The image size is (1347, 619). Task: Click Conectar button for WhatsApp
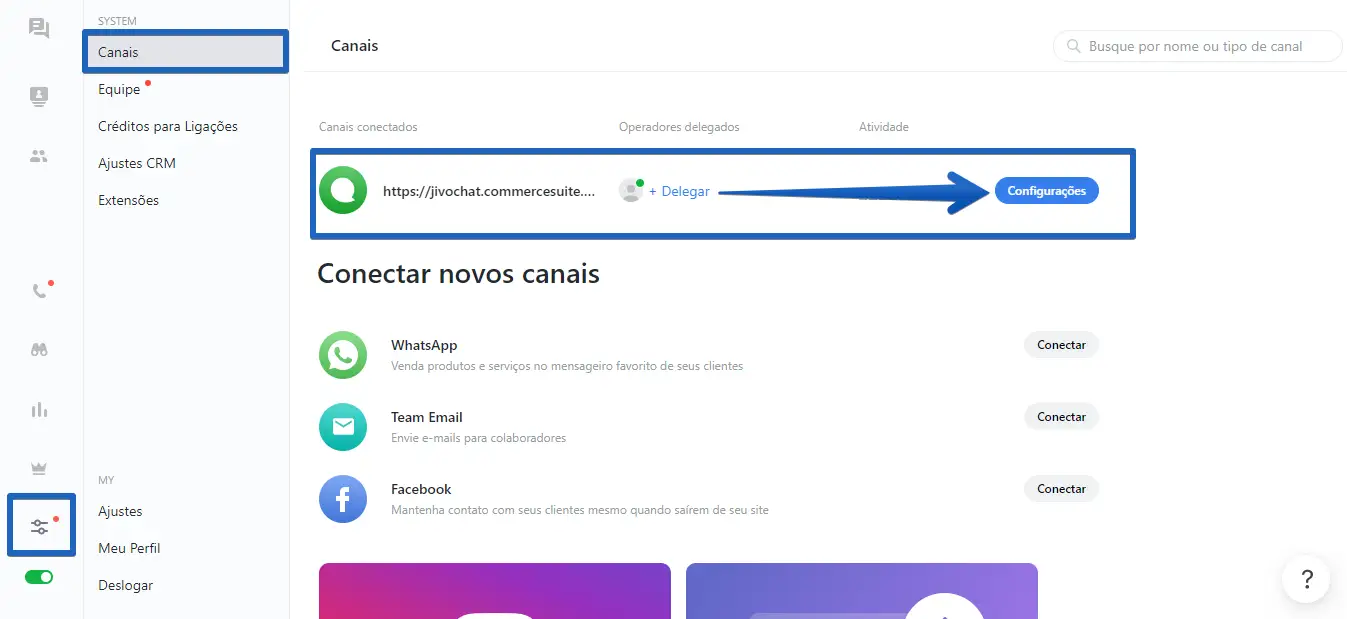tap(1061, 345)
